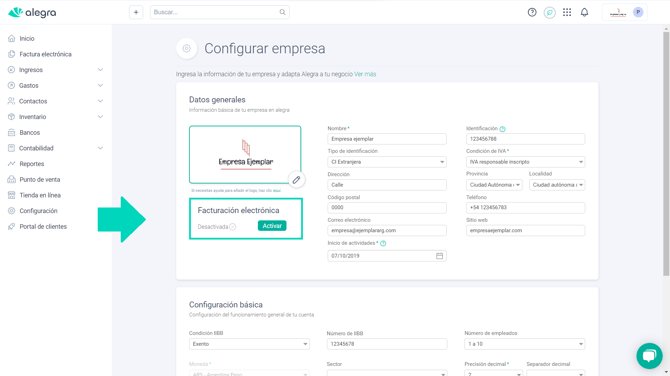Expand the Gastos menu chevron
The height and width of the screenshot is (376, 670).
pyautogui.click(x=100, y=85)
